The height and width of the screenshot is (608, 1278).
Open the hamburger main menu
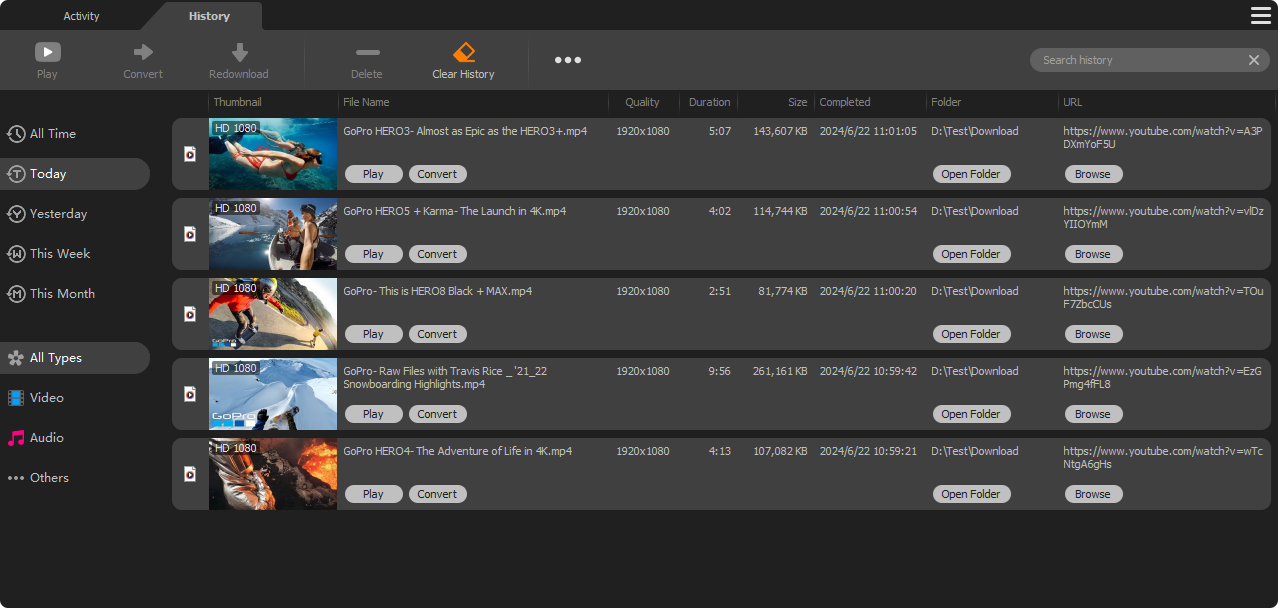click(1260, 15)
